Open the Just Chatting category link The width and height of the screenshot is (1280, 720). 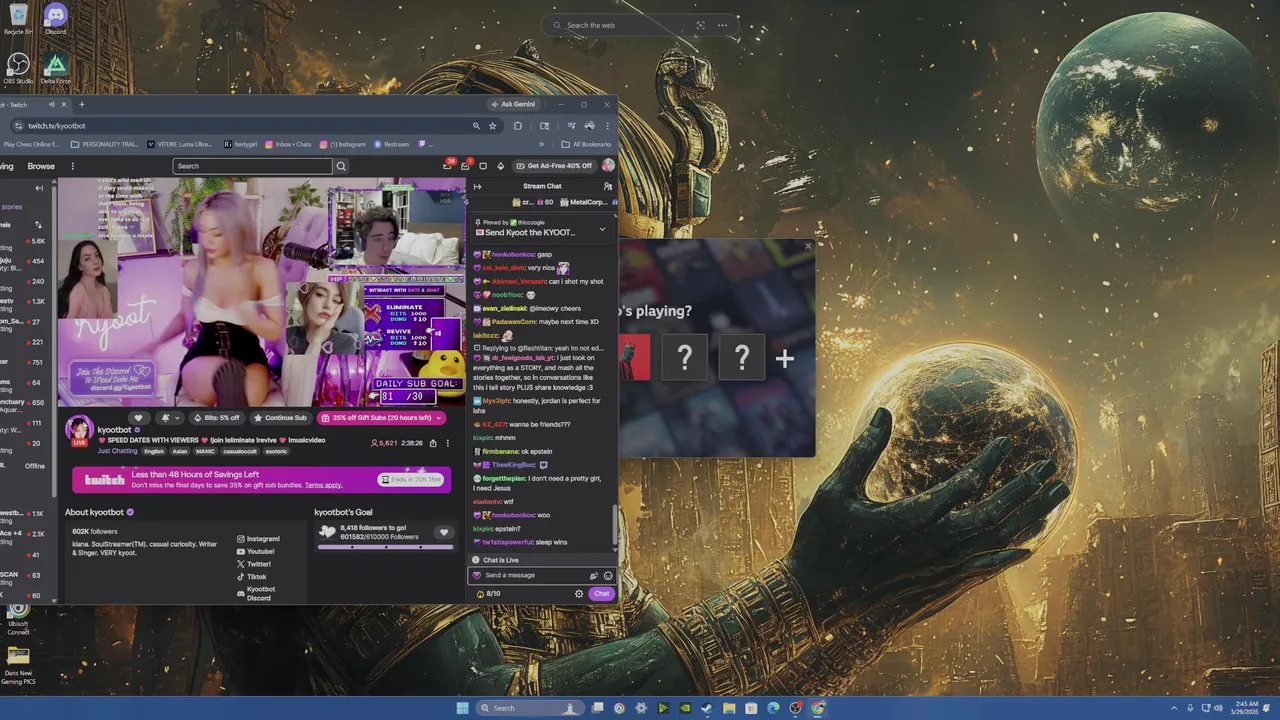point(117,451)
